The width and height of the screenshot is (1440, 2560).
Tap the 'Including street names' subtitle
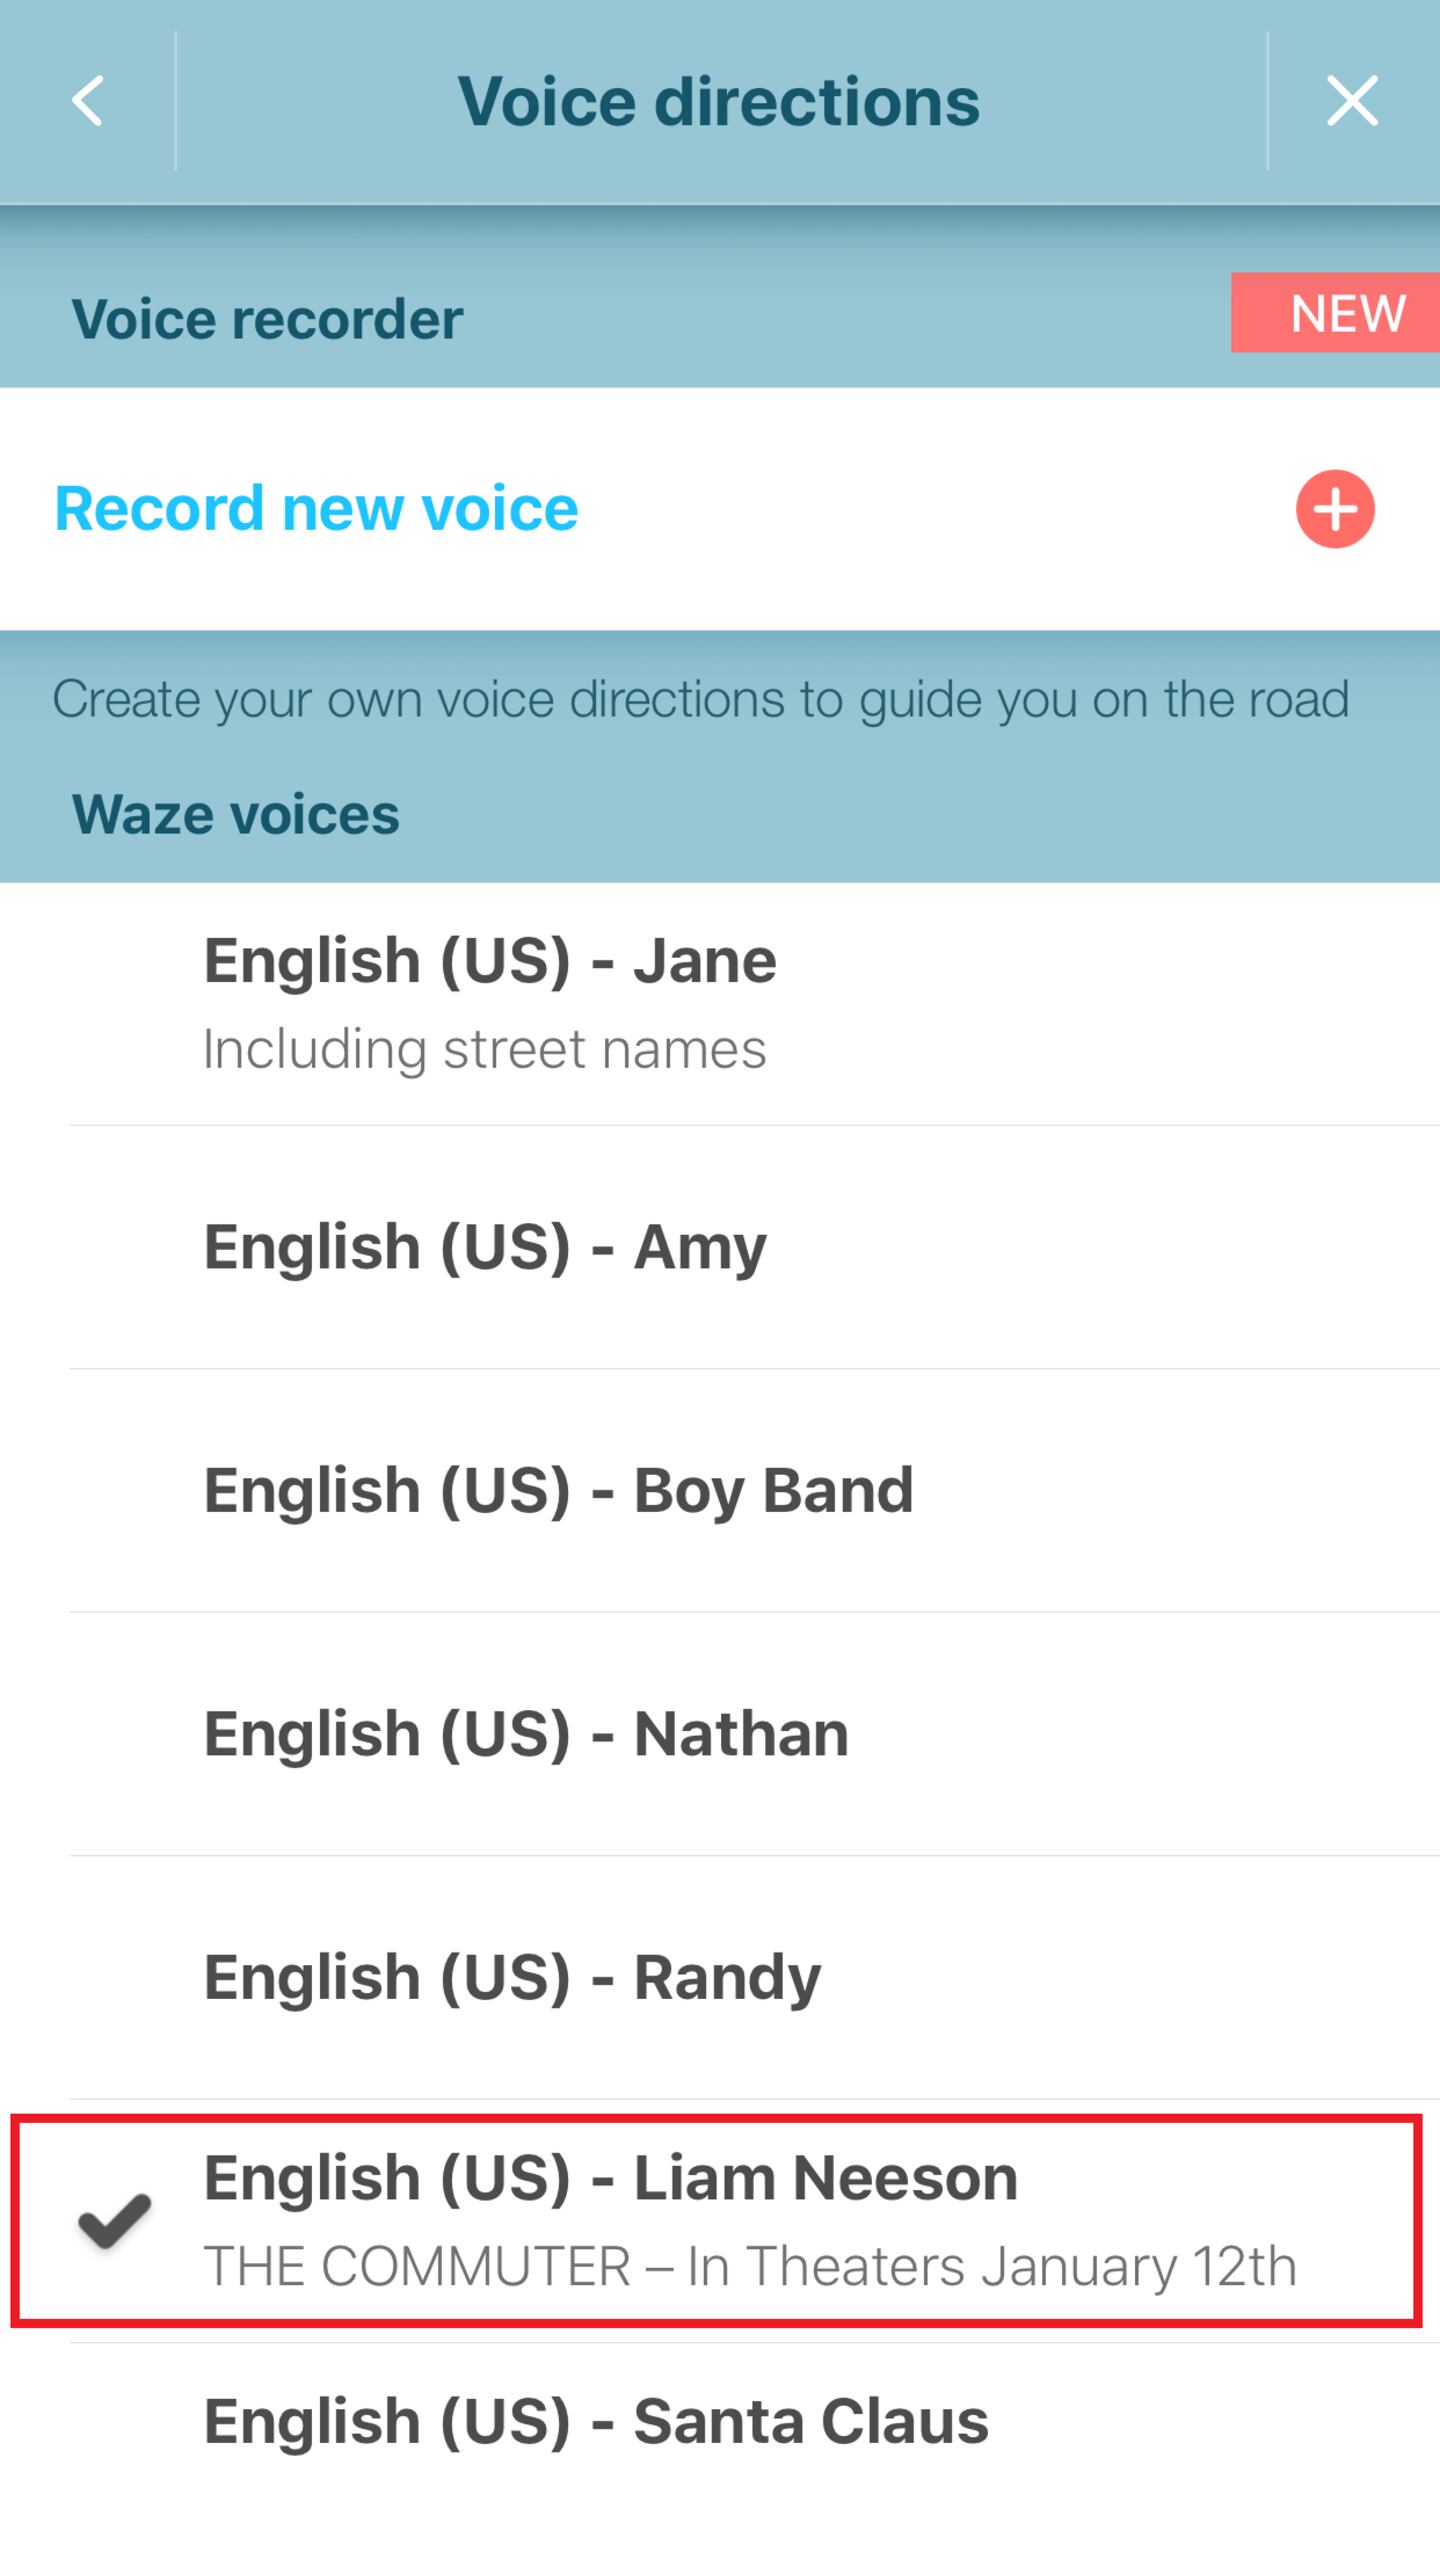click(x=484, y=1049)
